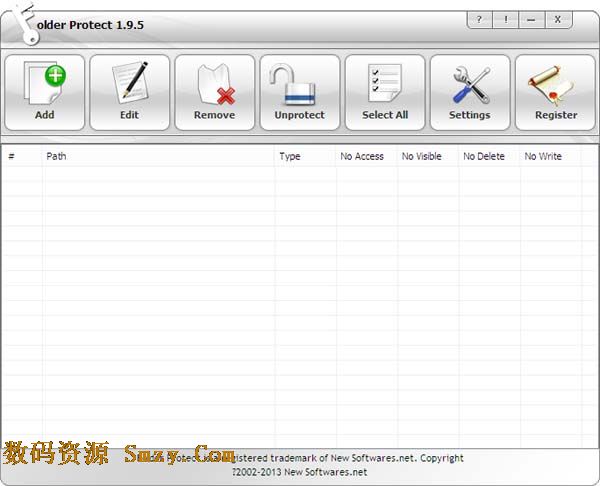Click the # column header
Screen dimensions: 600x486
pyautogui.click(x=22, y=156)
